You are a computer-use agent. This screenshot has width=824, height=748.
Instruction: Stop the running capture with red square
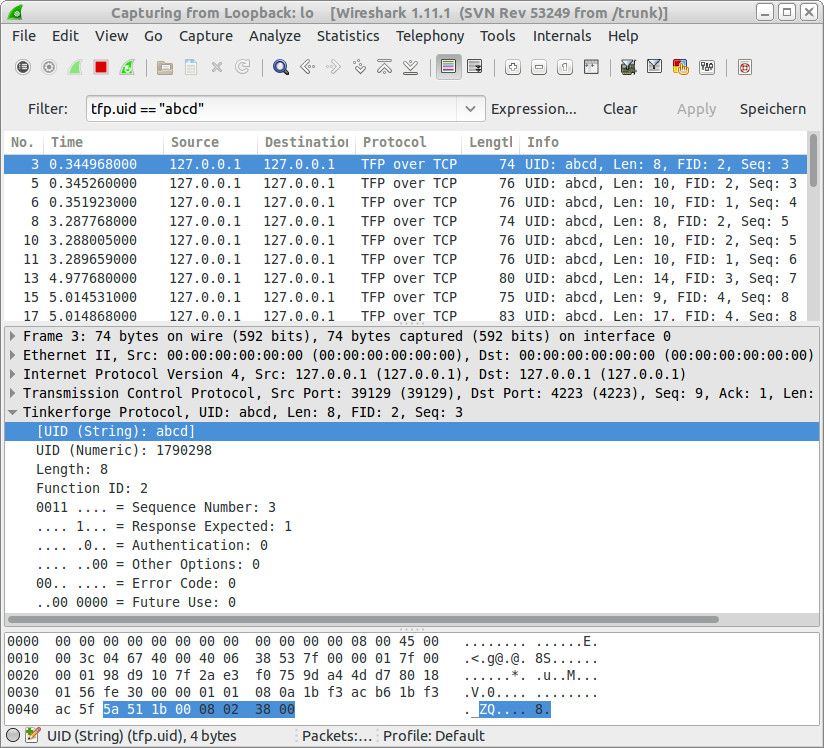coord(101,68)
